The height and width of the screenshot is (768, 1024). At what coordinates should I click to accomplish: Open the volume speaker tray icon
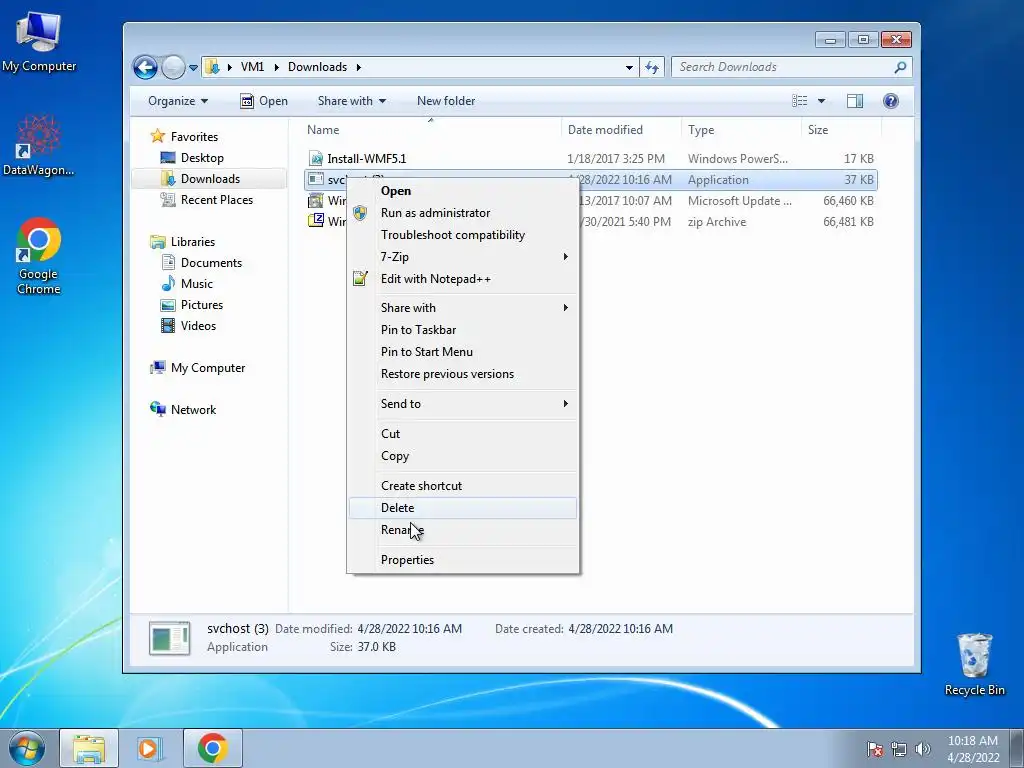click(x=923, y=749)
